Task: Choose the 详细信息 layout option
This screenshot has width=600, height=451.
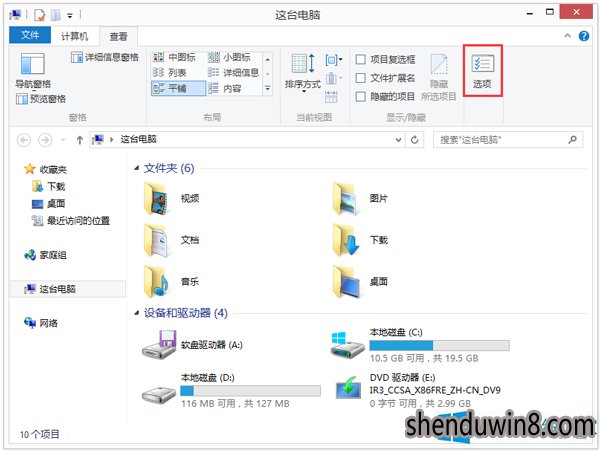Action: pos(233,73)
